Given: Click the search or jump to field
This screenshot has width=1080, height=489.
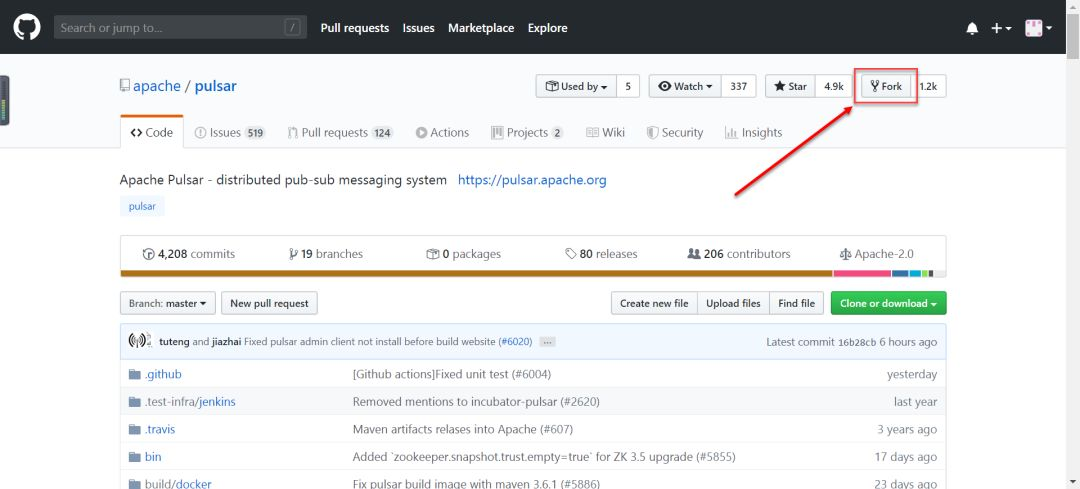Looking at the screenshot, I should point(180,28).
